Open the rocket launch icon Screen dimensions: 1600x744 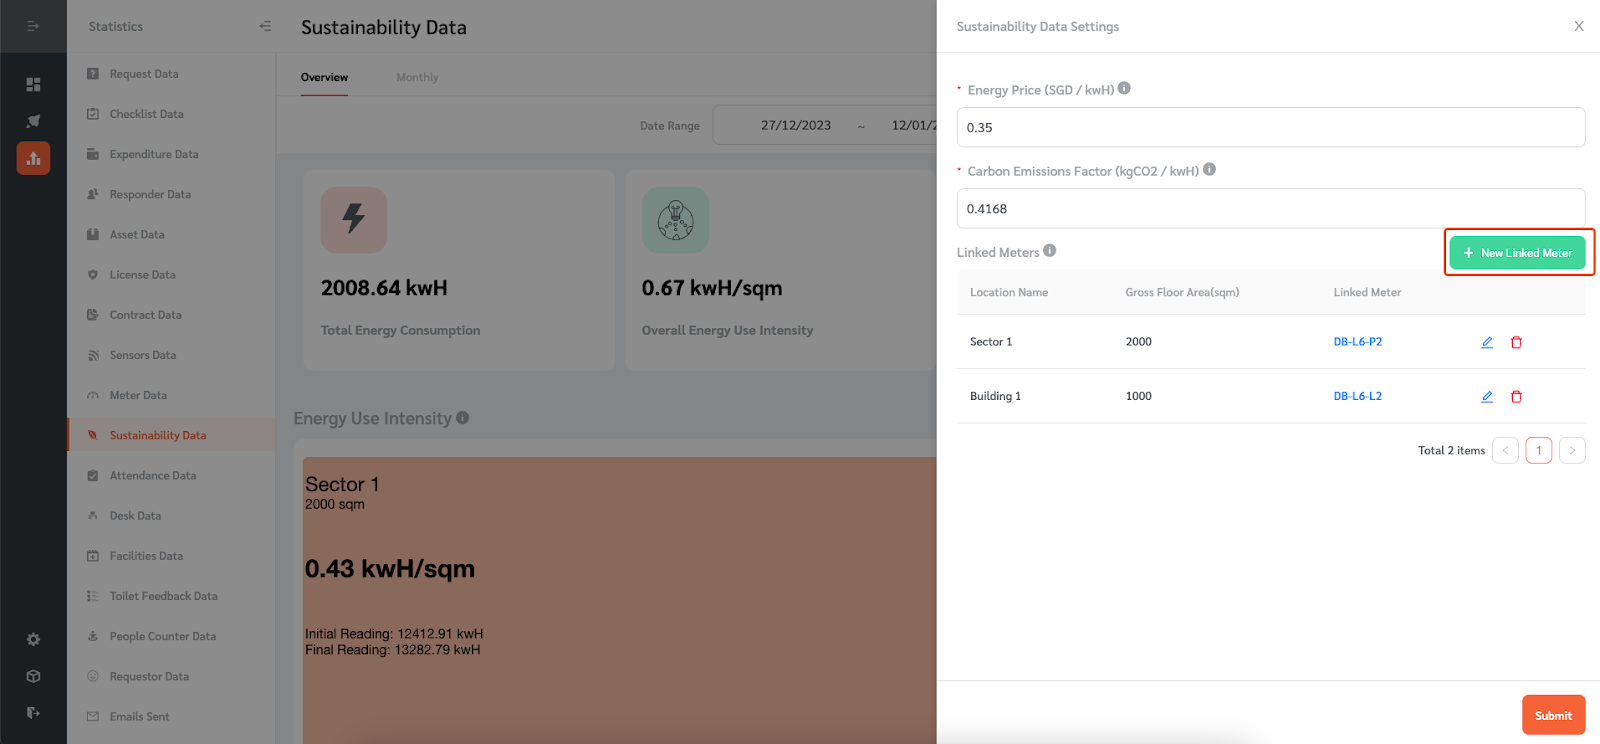(x=33, y=121)
